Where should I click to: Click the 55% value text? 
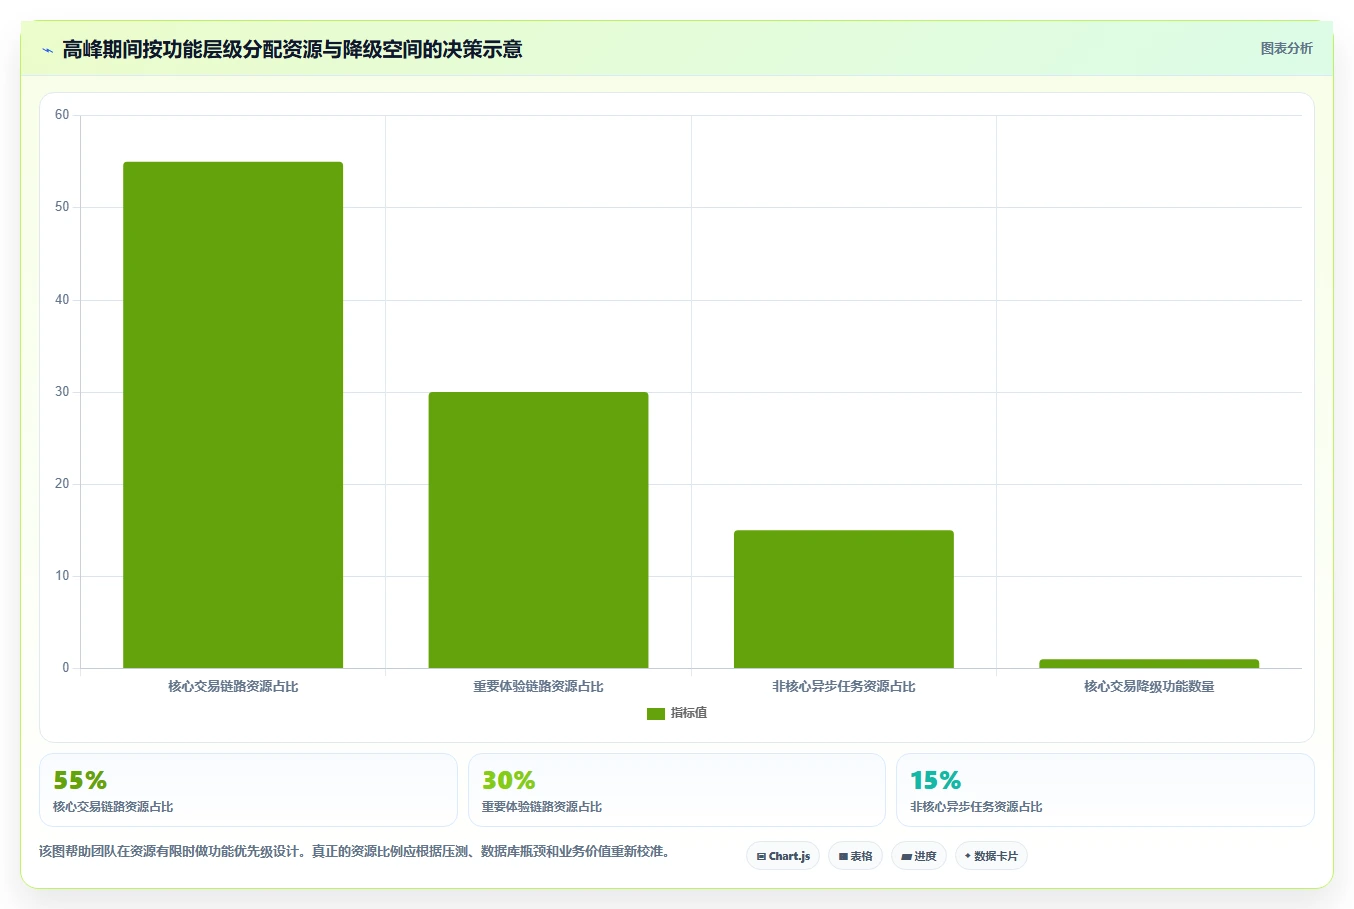pyautogui.click(x=80, y=780)
